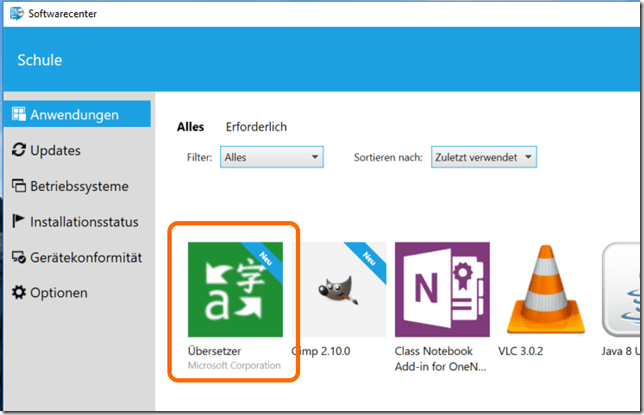This screenshot has height=415, width=644.
Task: Select the Gimp 2.10.0 mascot icon
Action: 338,289
